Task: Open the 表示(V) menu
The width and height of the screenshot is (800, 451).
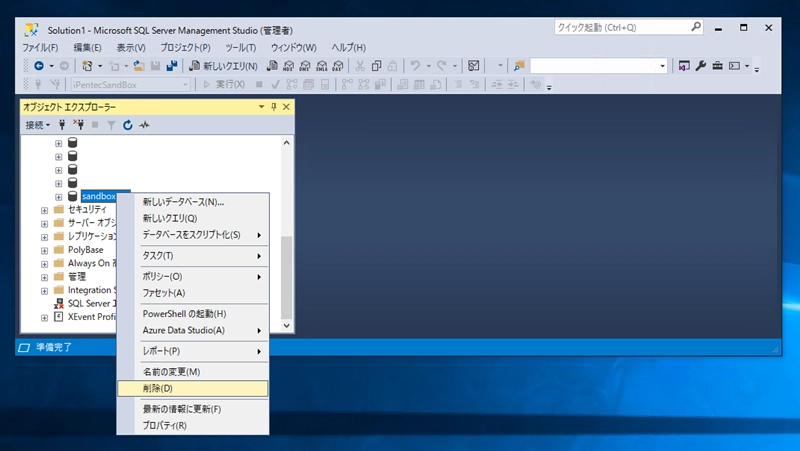Action: click(131, 47)
